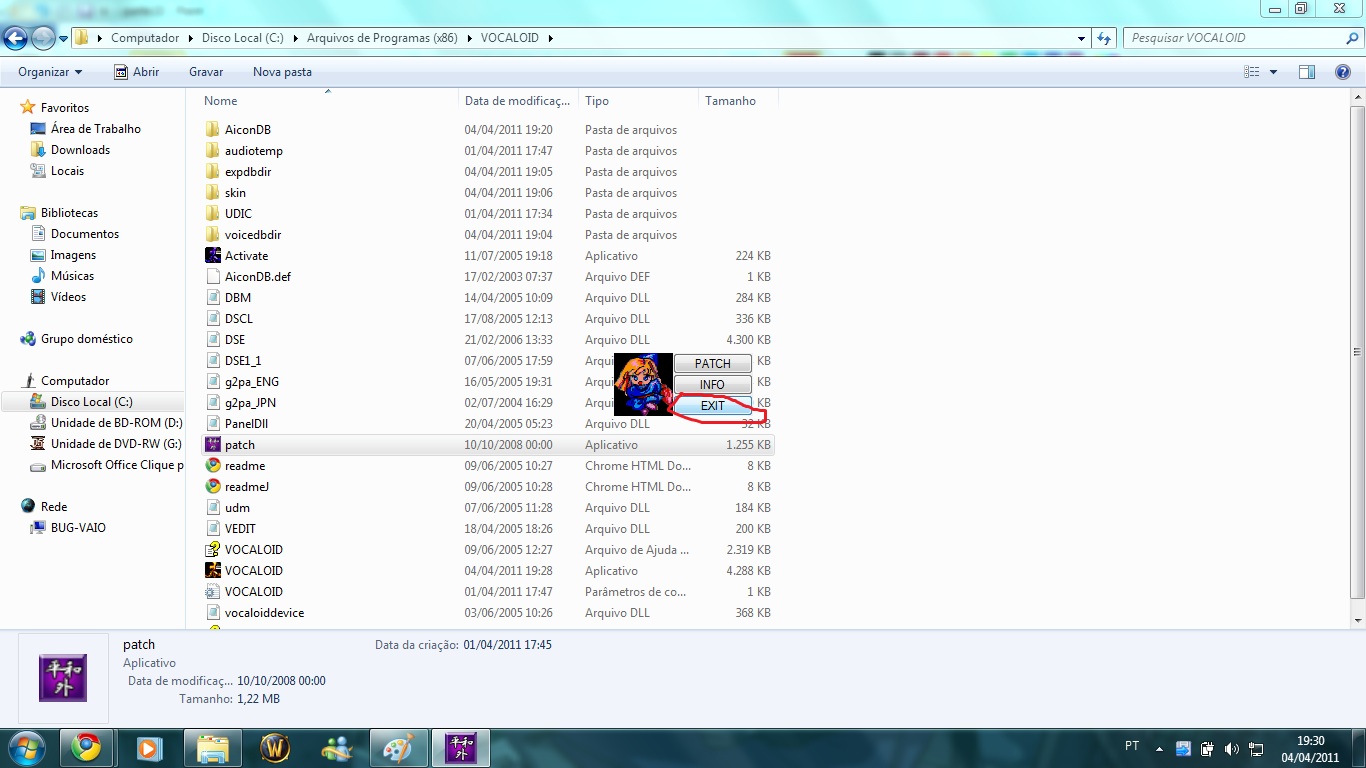Click the Forward navigation arrow
The image size is (1366, 768).
(x=43, y=38)
